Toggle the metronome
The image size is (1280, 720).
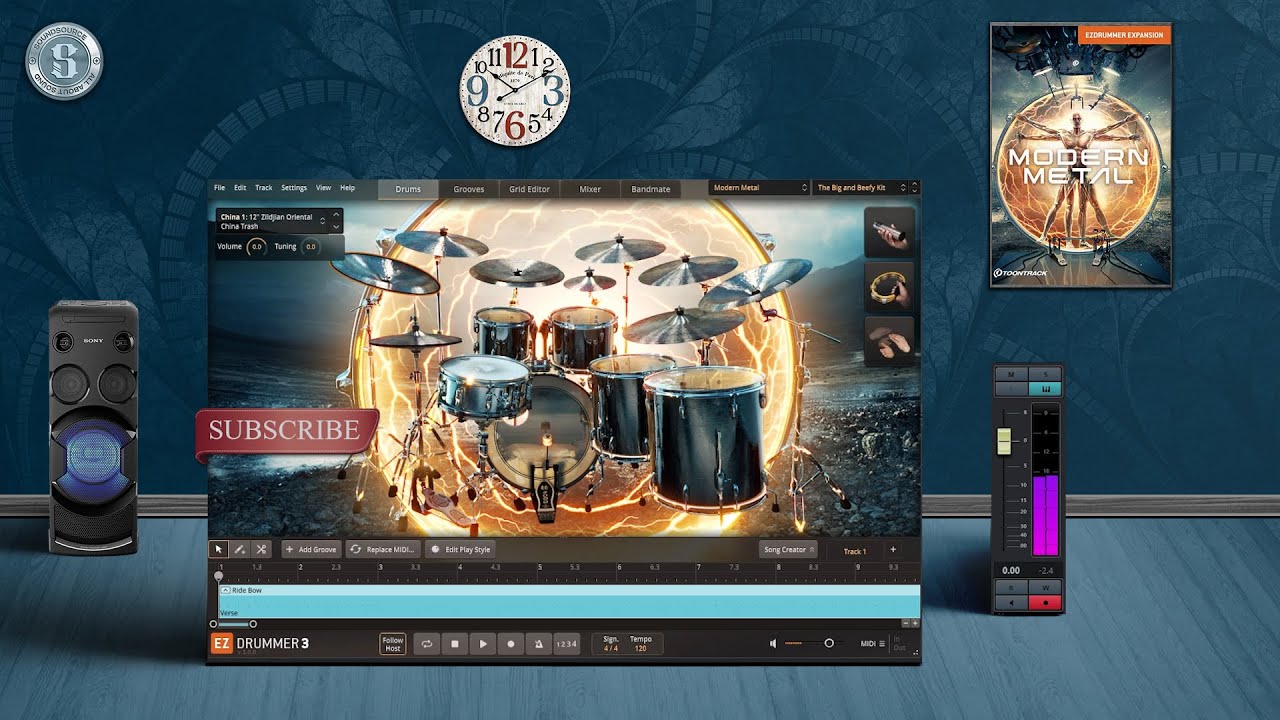[x=538, y=644]
